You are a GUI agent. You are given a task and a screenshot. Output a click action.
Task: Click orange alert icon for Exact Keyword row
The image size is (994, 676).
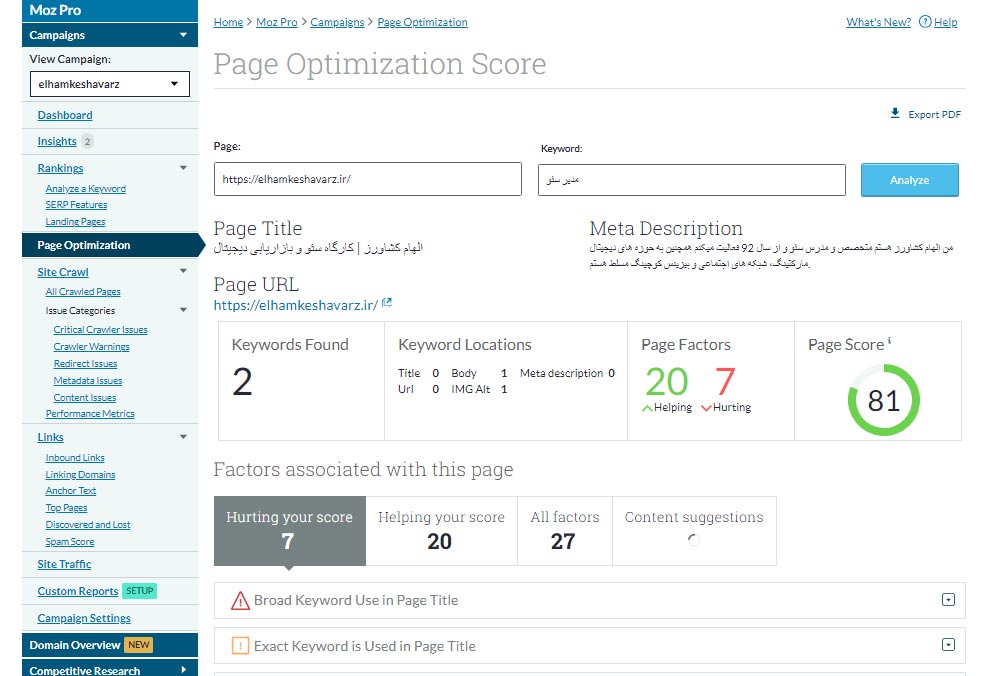click(240, 646)
